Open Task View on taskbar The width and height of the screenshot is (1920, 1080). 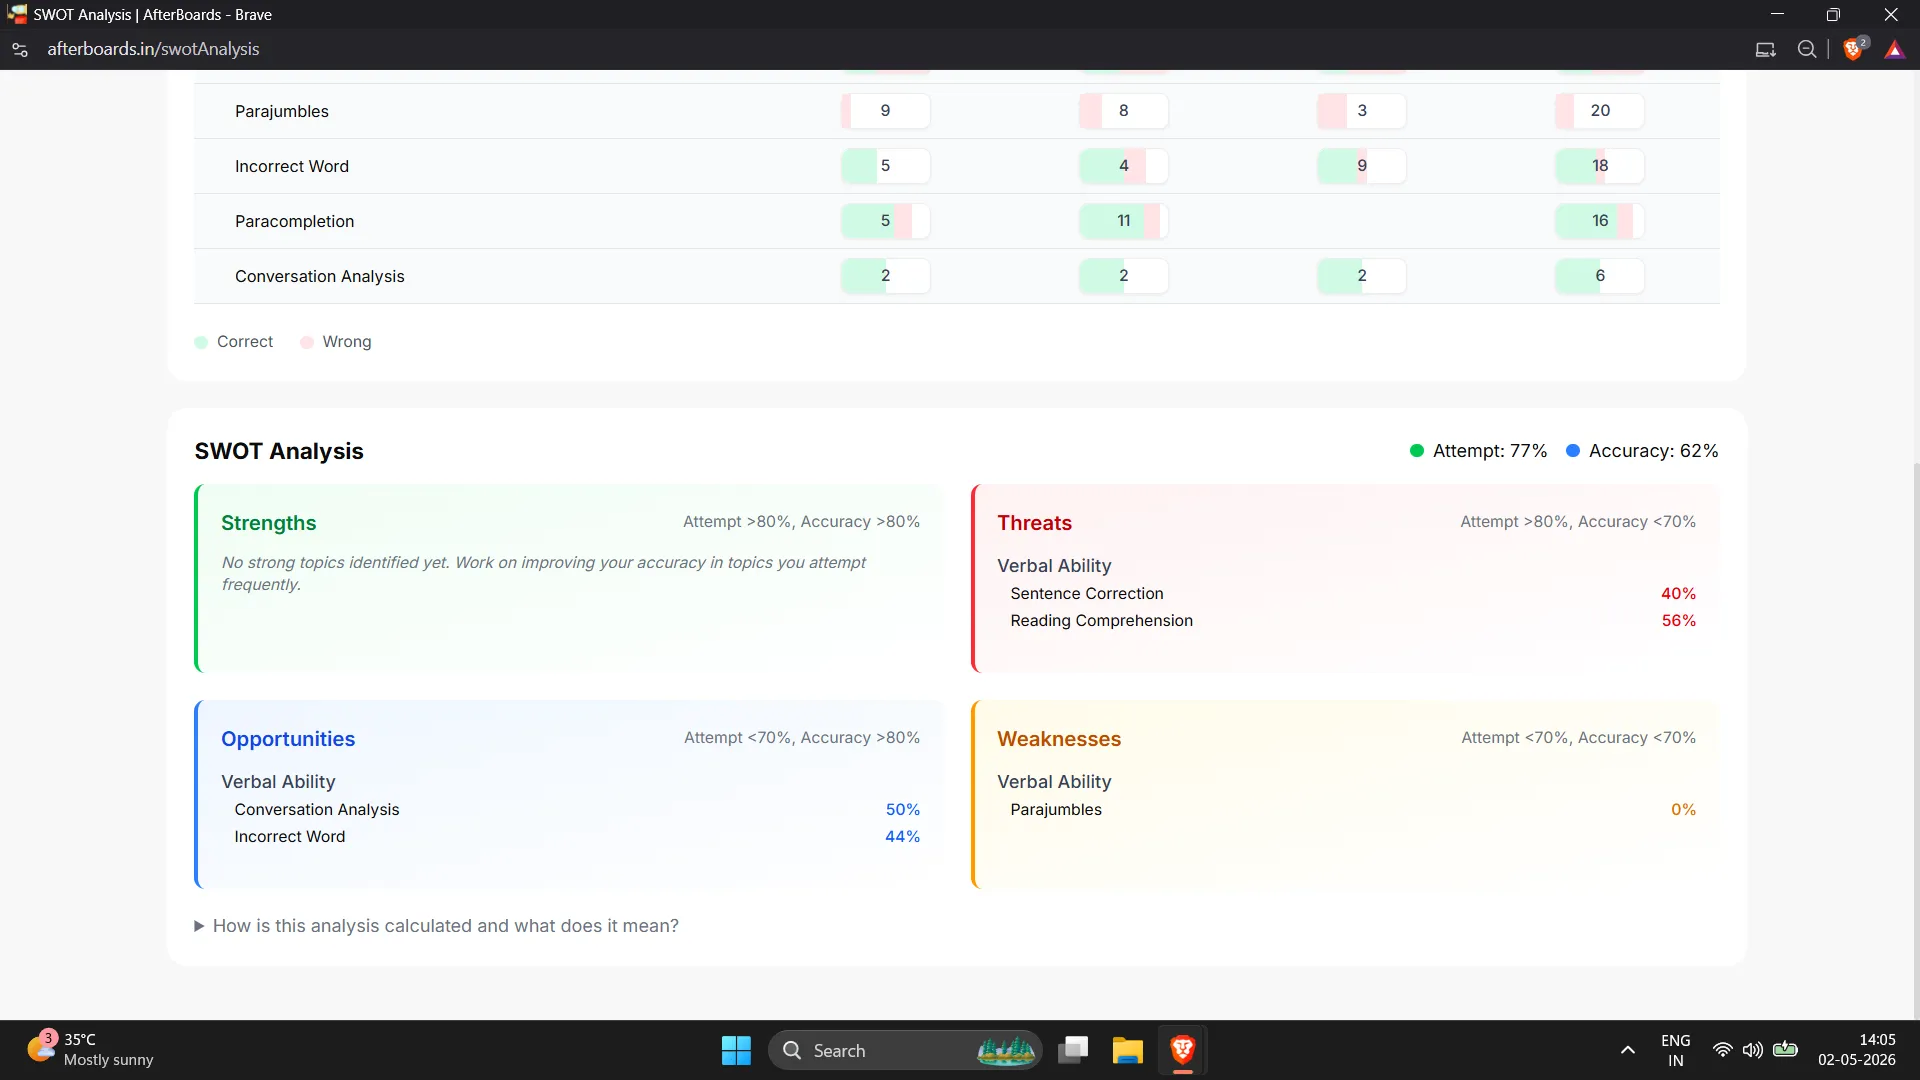click(x=1074, y=1050)
